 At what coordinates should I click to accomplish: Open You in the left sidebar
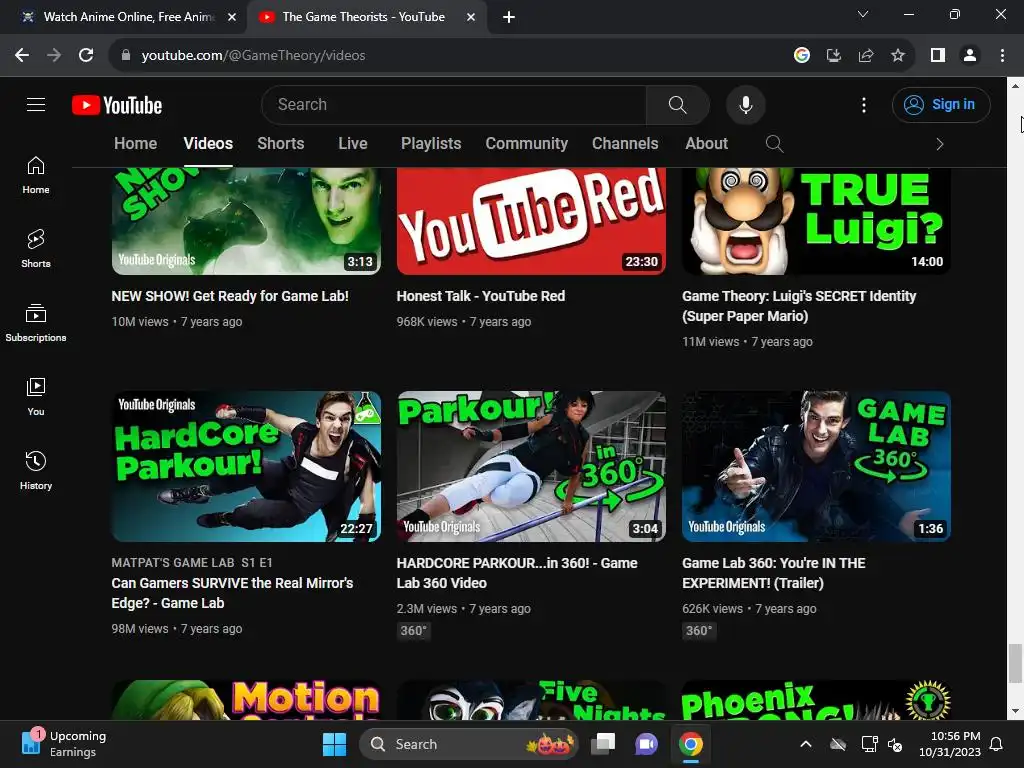pos(36,396)
